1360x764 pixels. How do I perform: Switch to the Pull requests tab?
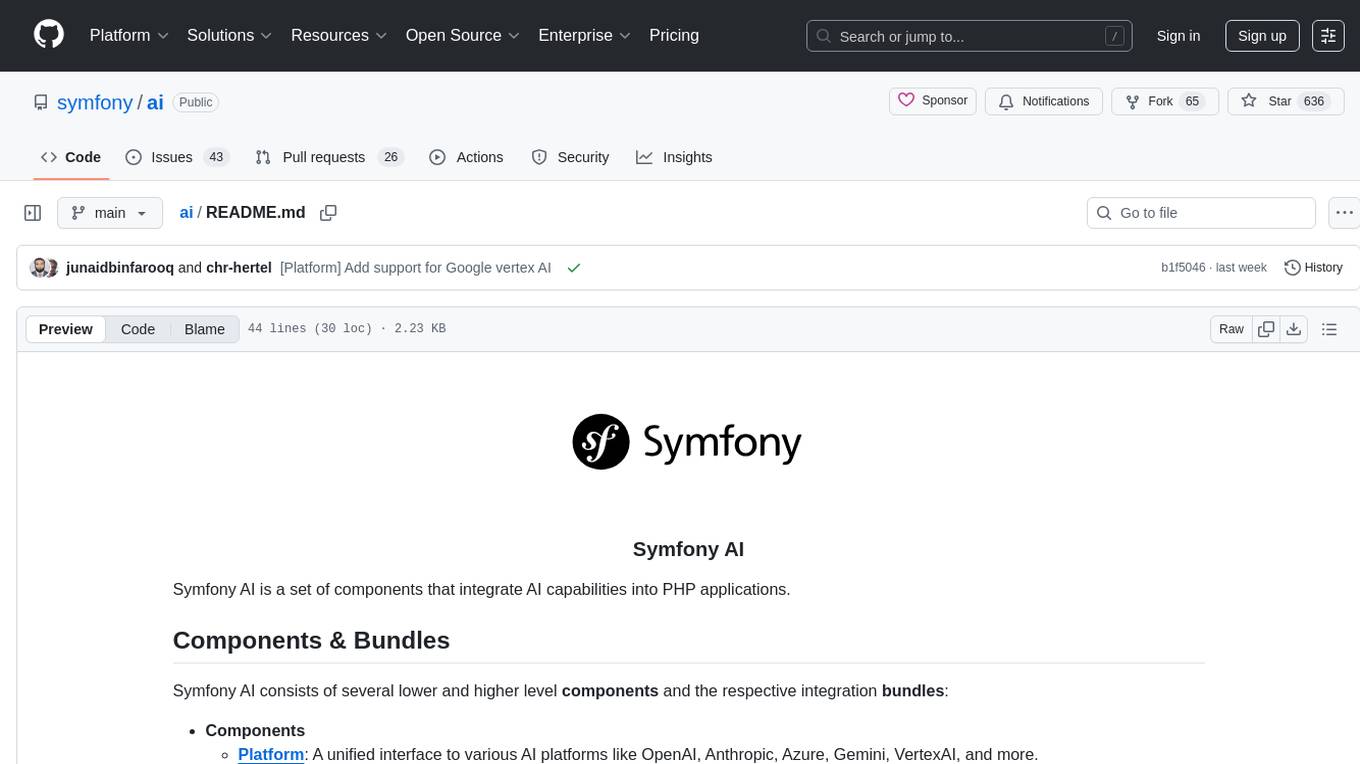[x=328, y=157]
